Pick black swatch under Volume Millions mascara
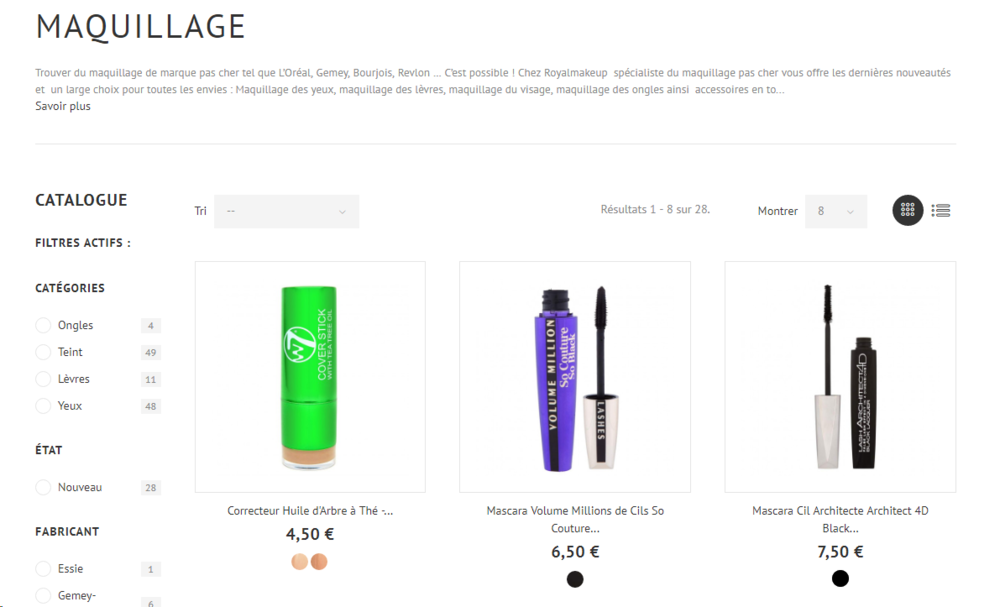 click(575, 579)
